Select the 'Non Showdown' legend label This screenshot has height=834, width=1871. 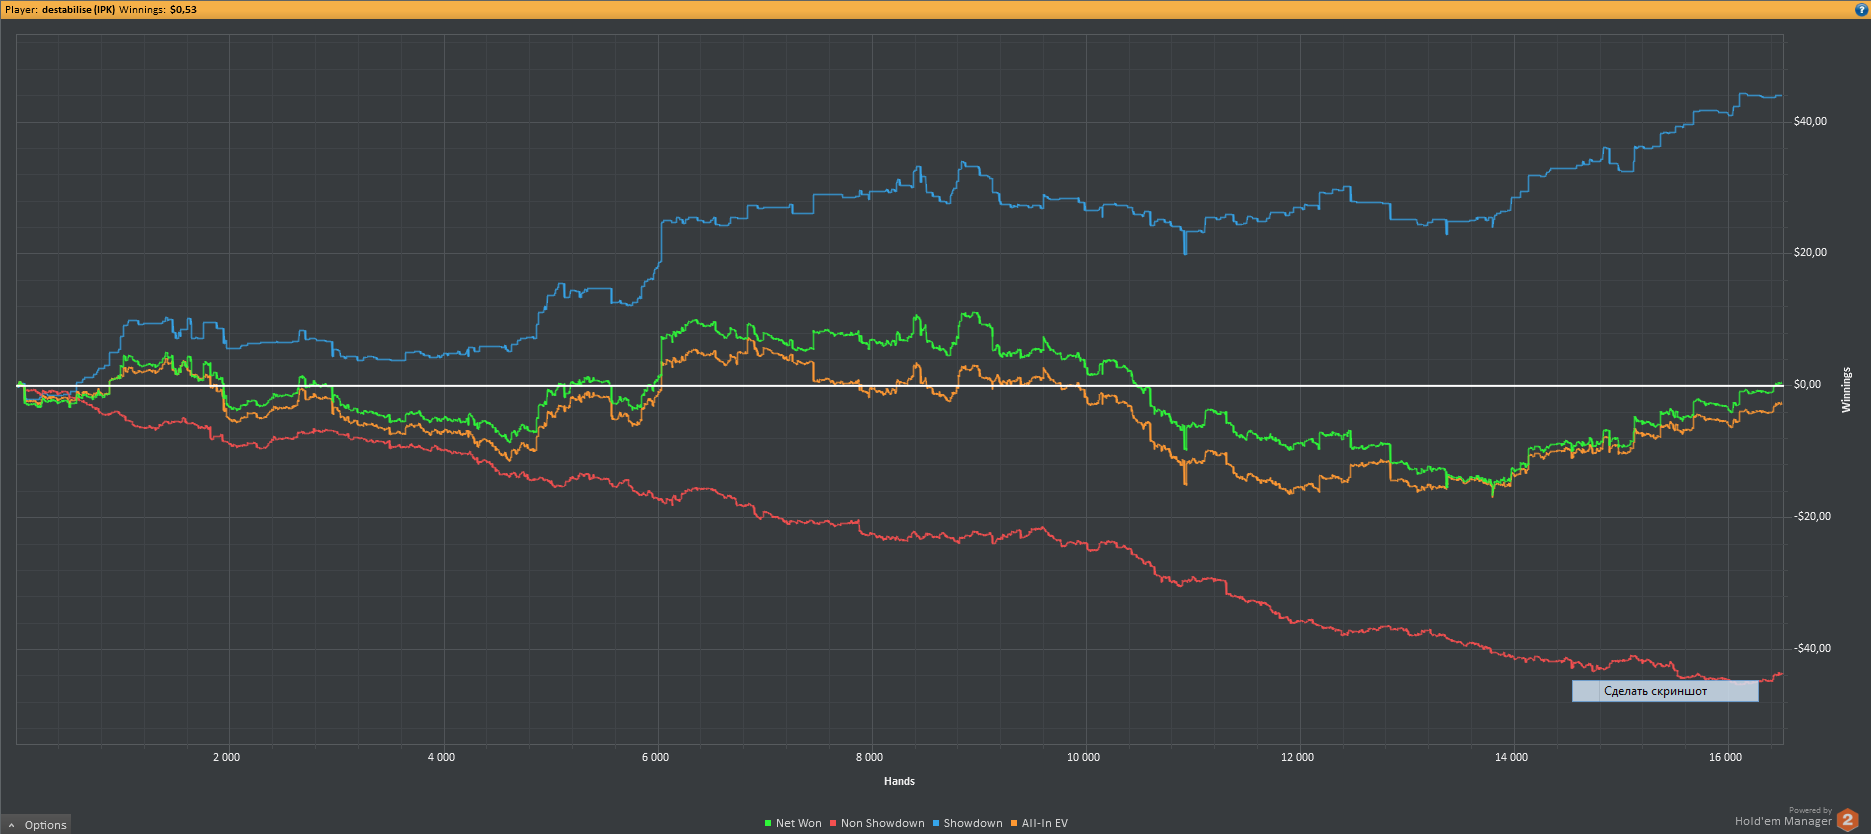882,823
